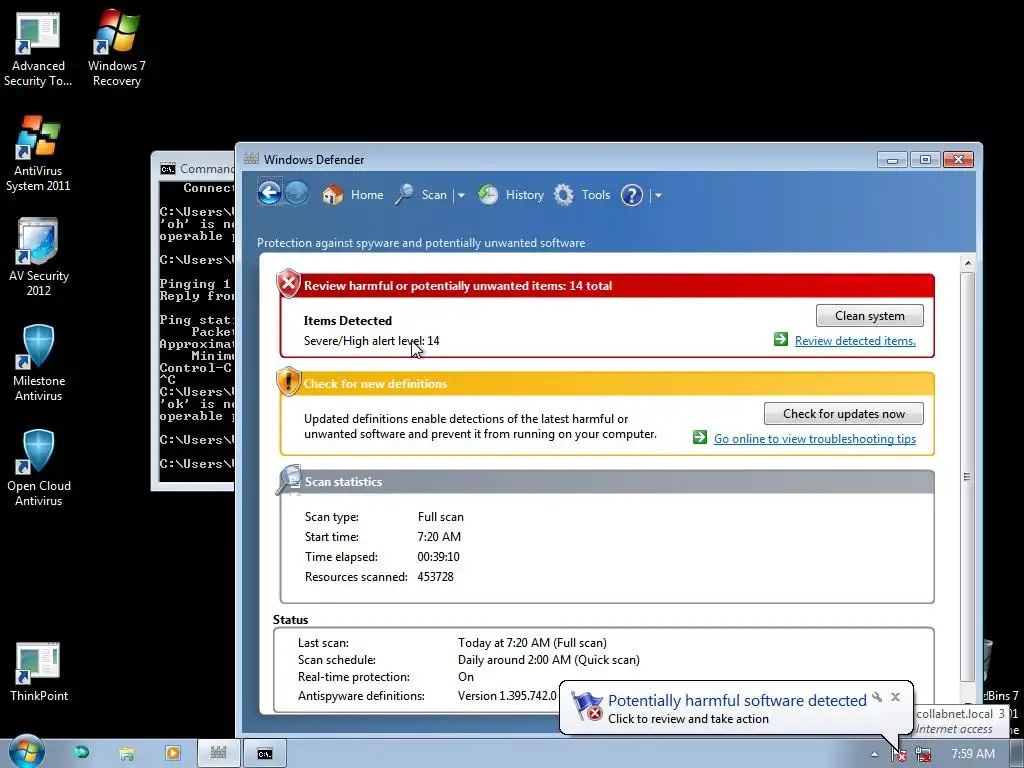Close the harmful software notification balloon
1024x768 pixels.
895,697
